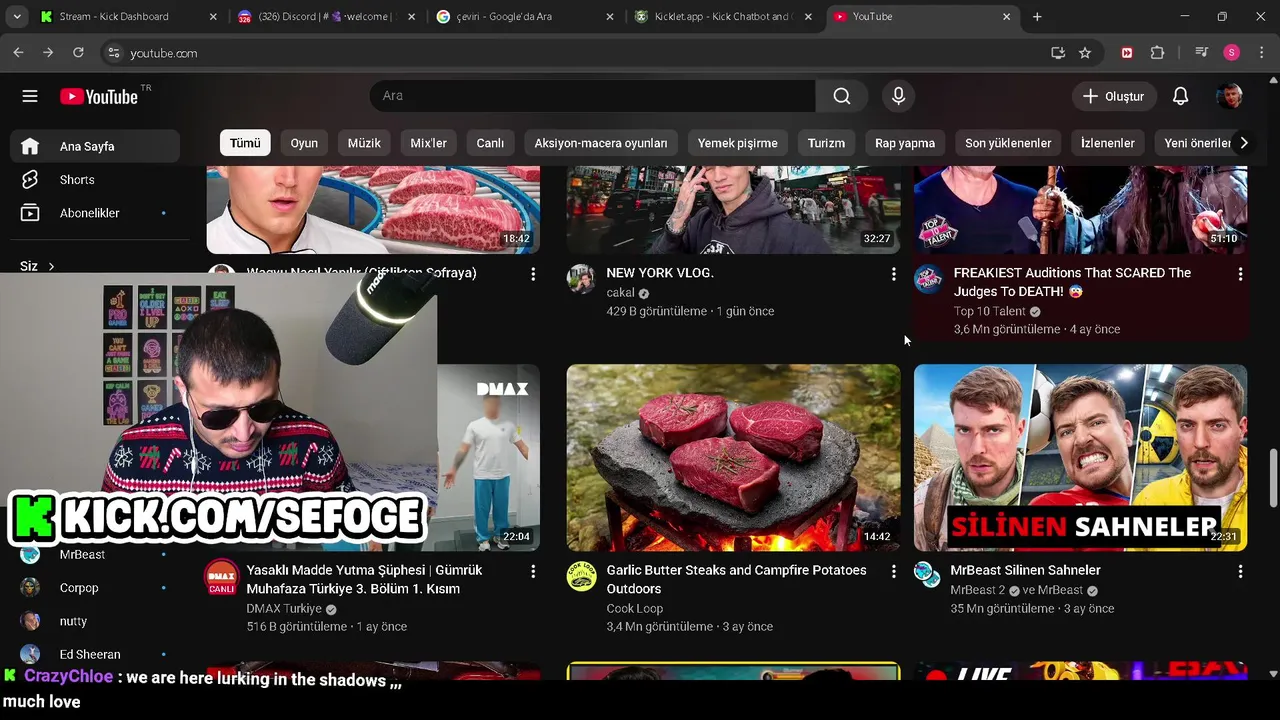Select the Oyun filter chip
The width and height of the screenshot is (1280, 720).
coord(304,143)
